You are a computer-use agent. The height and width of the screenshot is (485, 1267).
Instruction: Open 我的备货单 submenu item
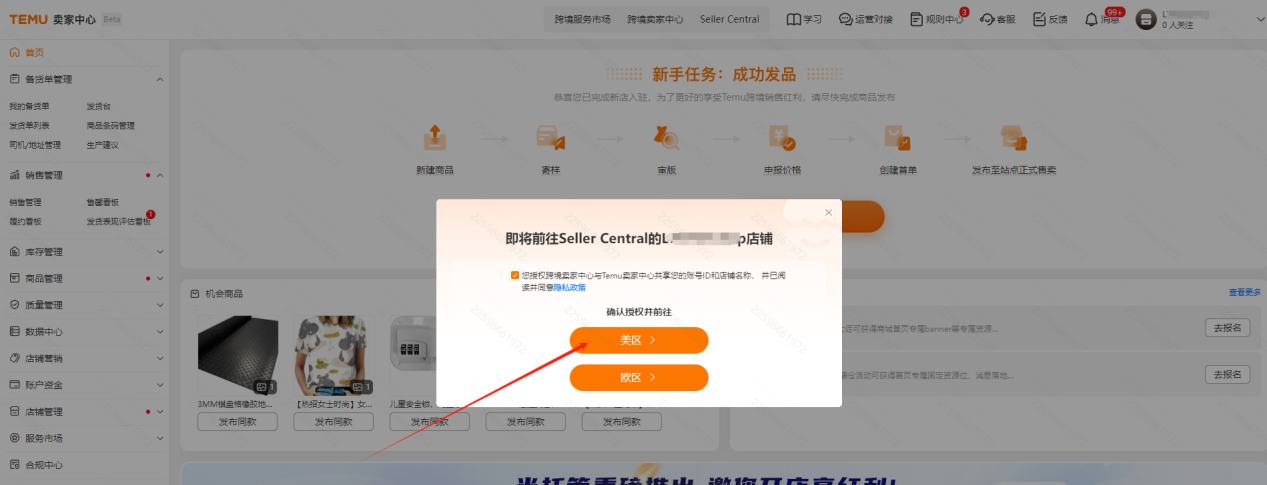(29, 106)
